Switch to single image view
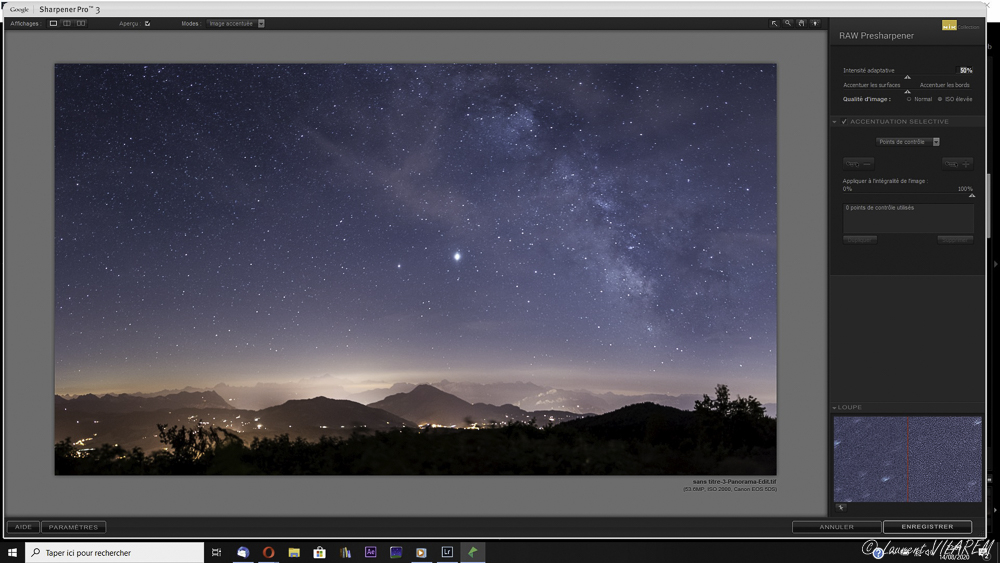The width and height of the screenshot is (1000, 563). click(x=54, y=23)
